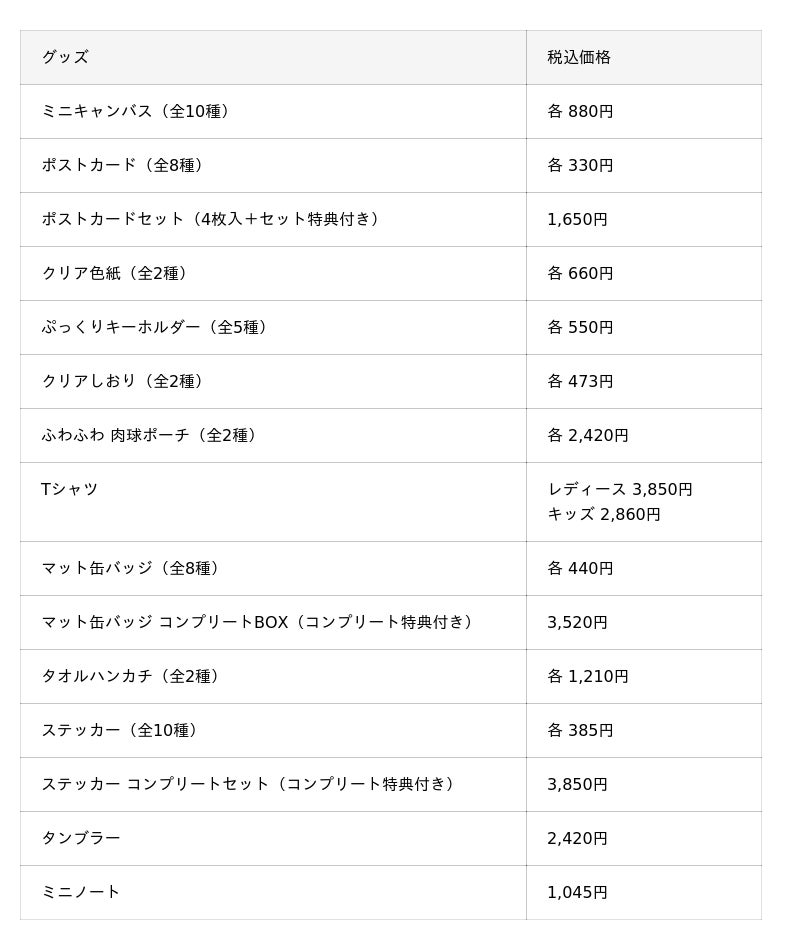
Task: Click the Tシャツ item cell
Action: 273,502
